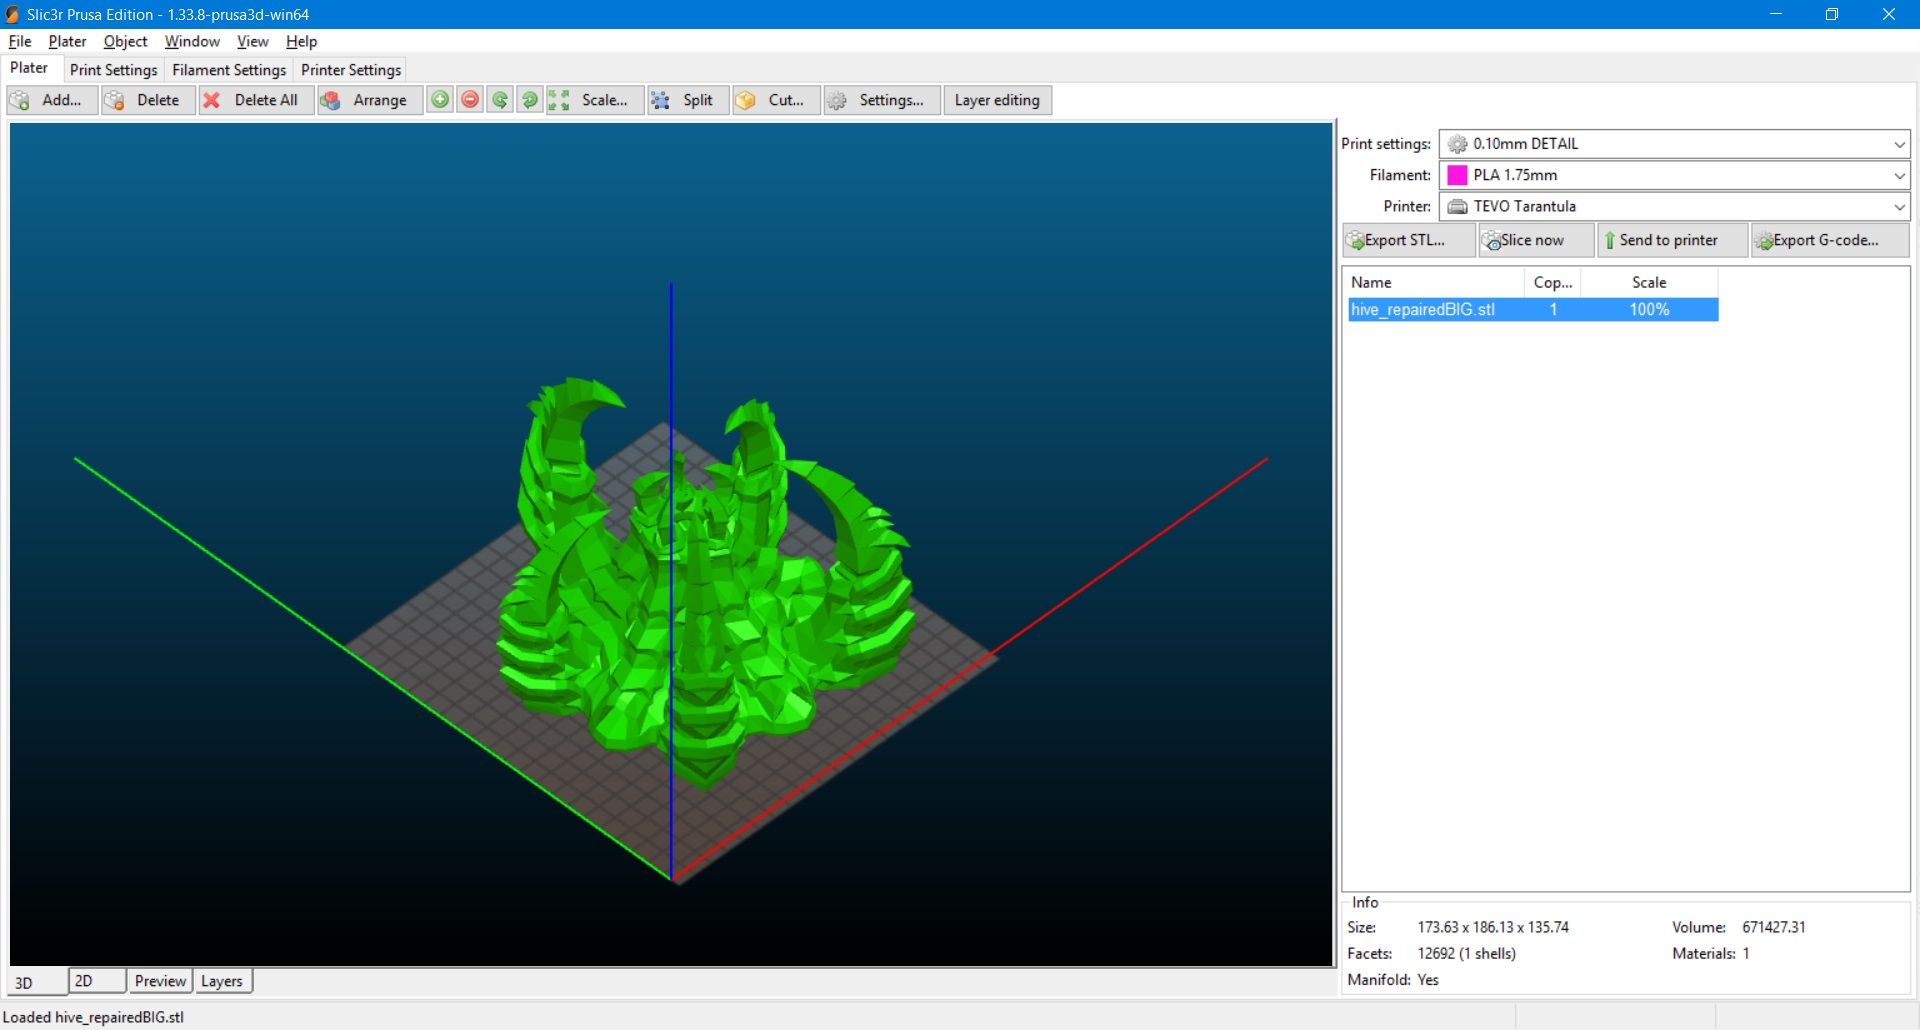Click the Scale column header

(x=1649, y=282)
